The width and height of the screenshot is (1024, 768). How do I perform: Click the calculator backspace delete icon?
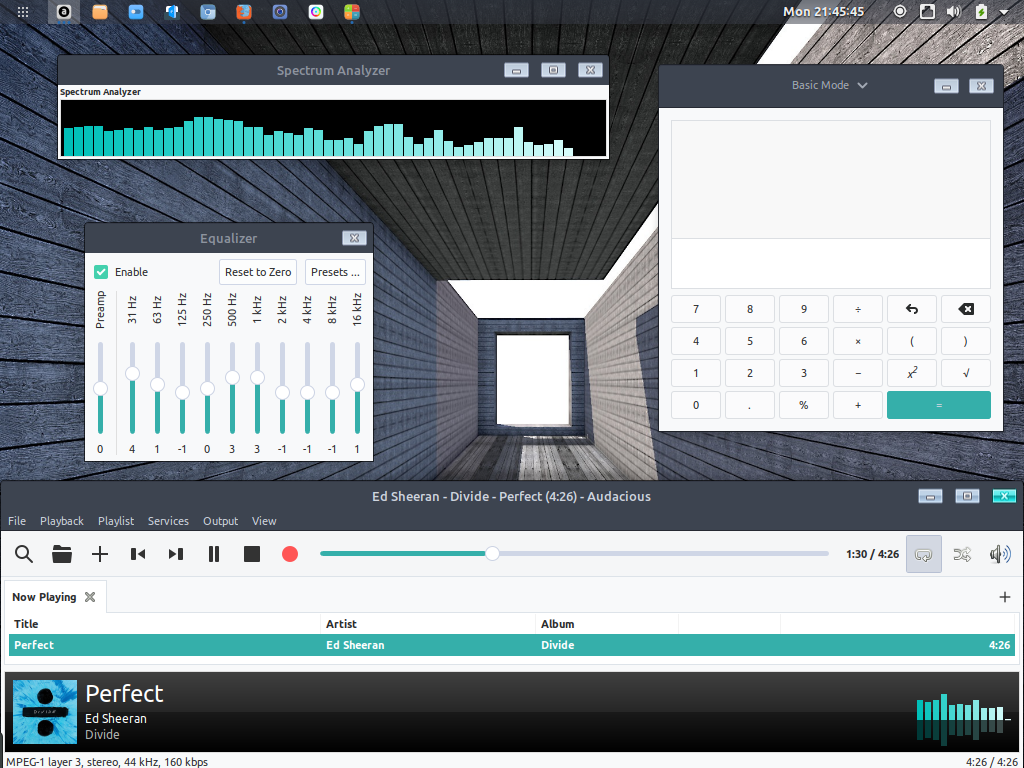coord(966,309)
